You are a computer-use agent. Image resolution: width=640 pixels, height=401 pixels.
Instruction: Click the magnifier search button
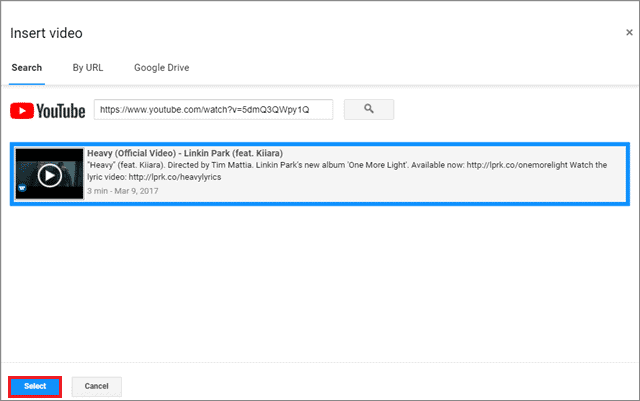pos(369,109)
